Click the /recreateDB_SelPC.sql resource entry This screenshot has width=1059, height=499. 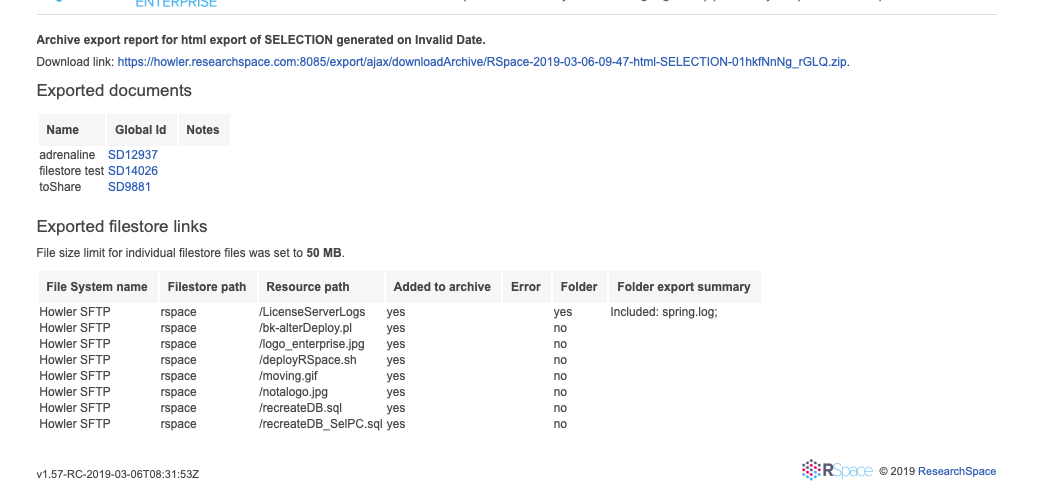click(320, 424)
